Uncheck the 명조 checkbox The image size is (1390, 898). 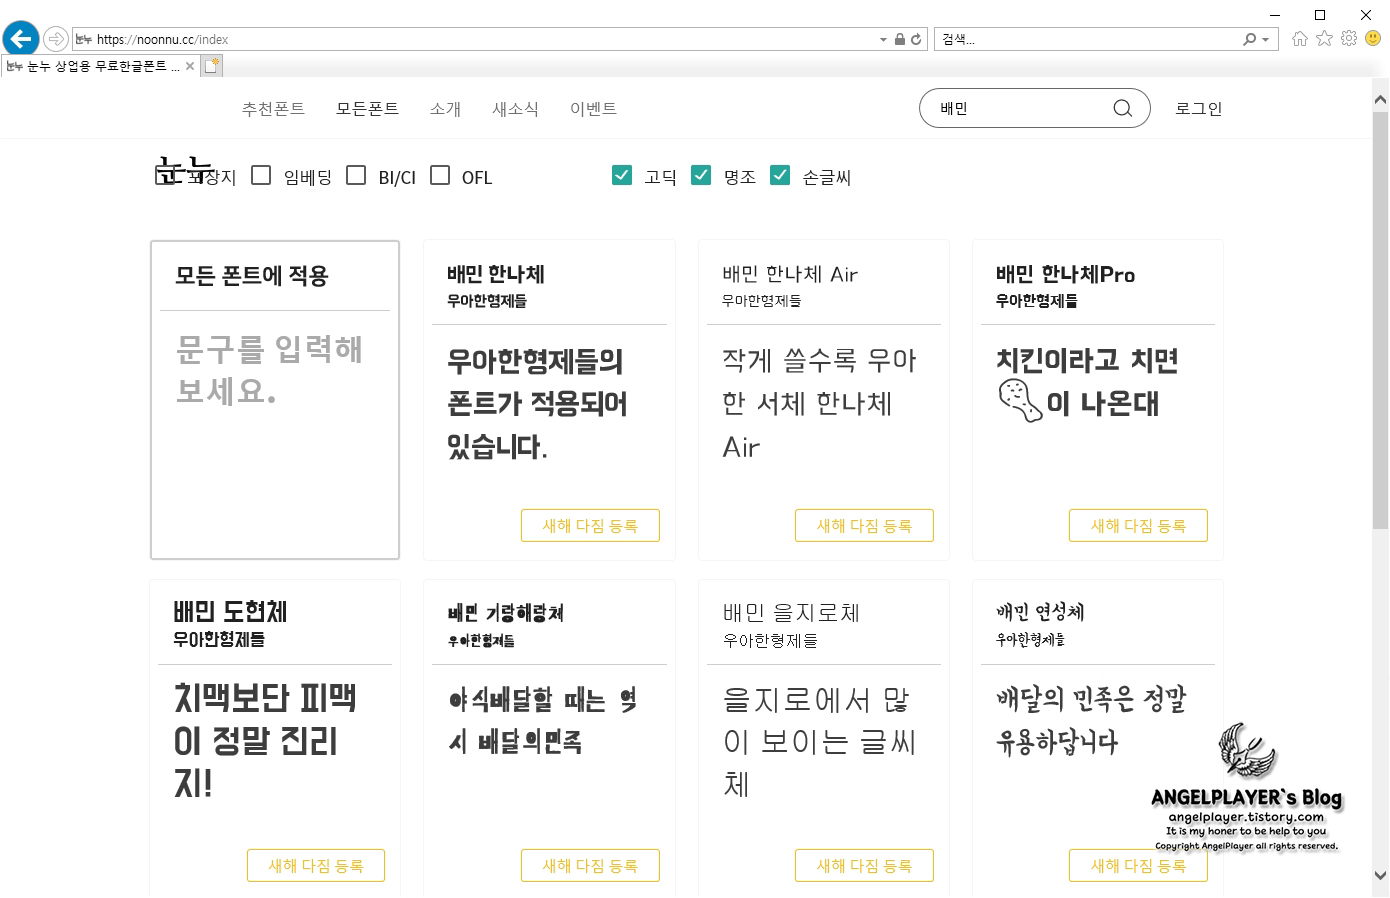coord(701,175)
